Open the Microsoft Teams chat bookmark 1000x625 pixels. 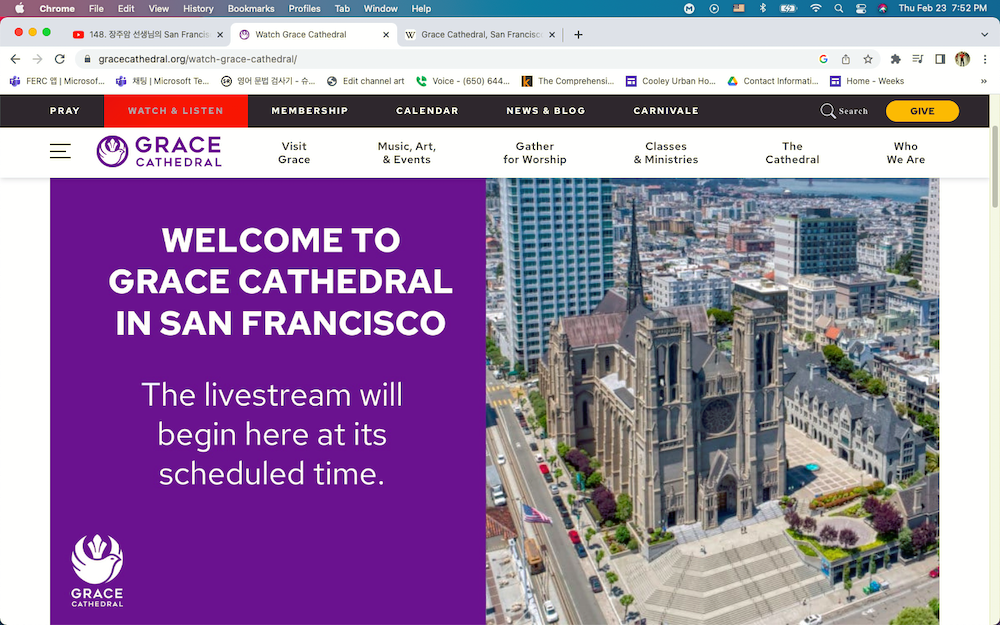pos(163,81)
